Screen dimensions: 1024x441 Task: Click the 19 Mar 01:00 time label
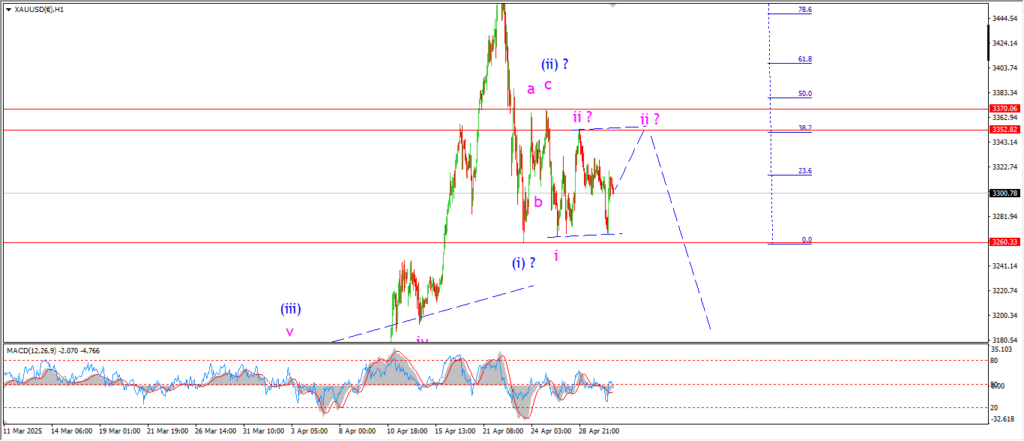tap(118, 432)
